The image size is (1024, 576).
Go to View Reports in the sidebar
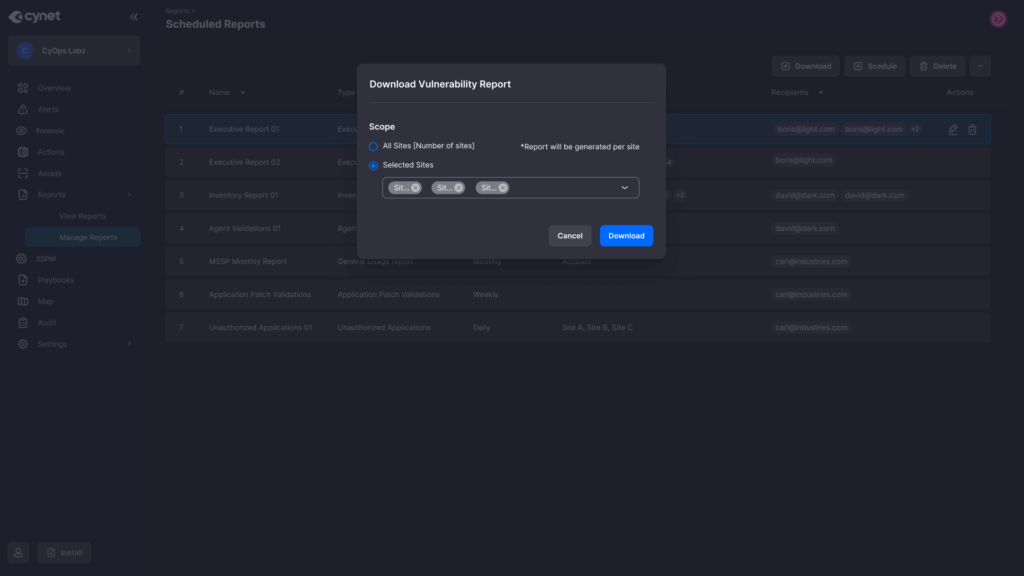82,216
